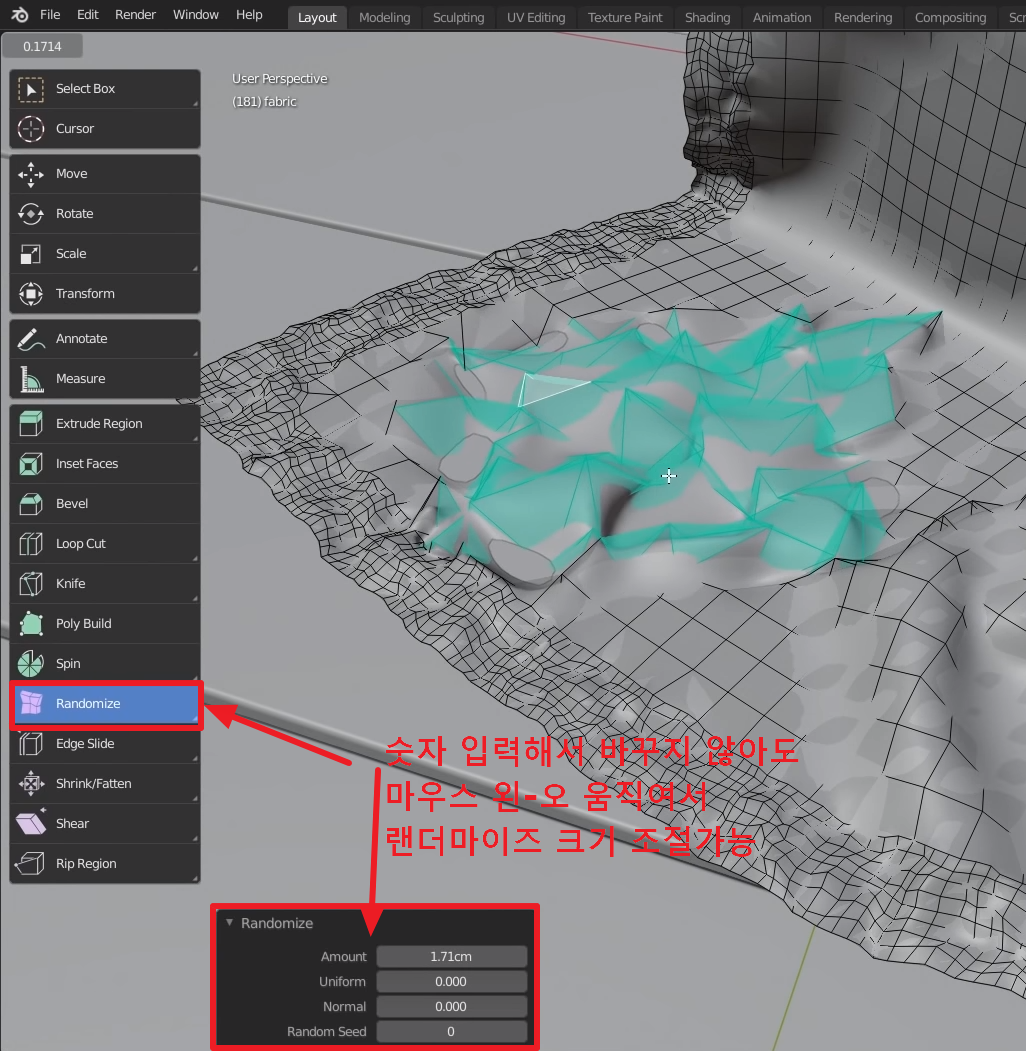Click the Rip Region label
The image size is (1026, 1051).
[x=86, y=863]
